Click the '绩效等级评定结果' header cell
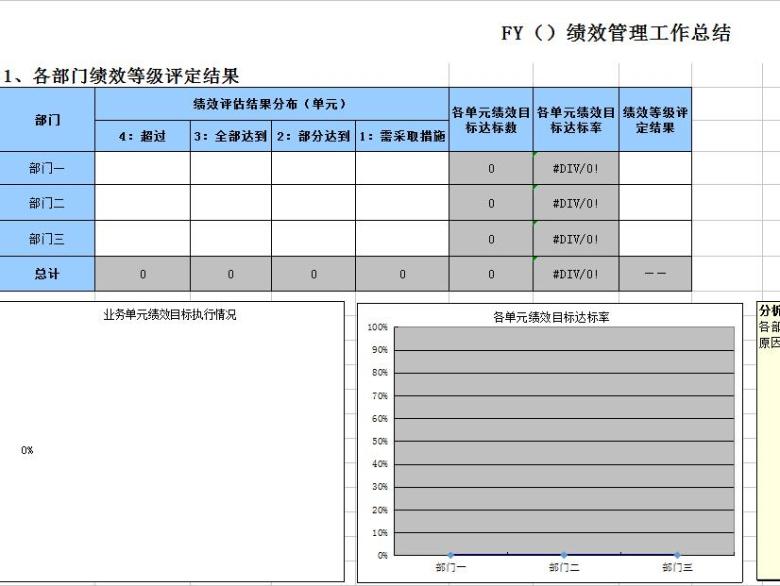The image size is (780, 586). [655, 120]
